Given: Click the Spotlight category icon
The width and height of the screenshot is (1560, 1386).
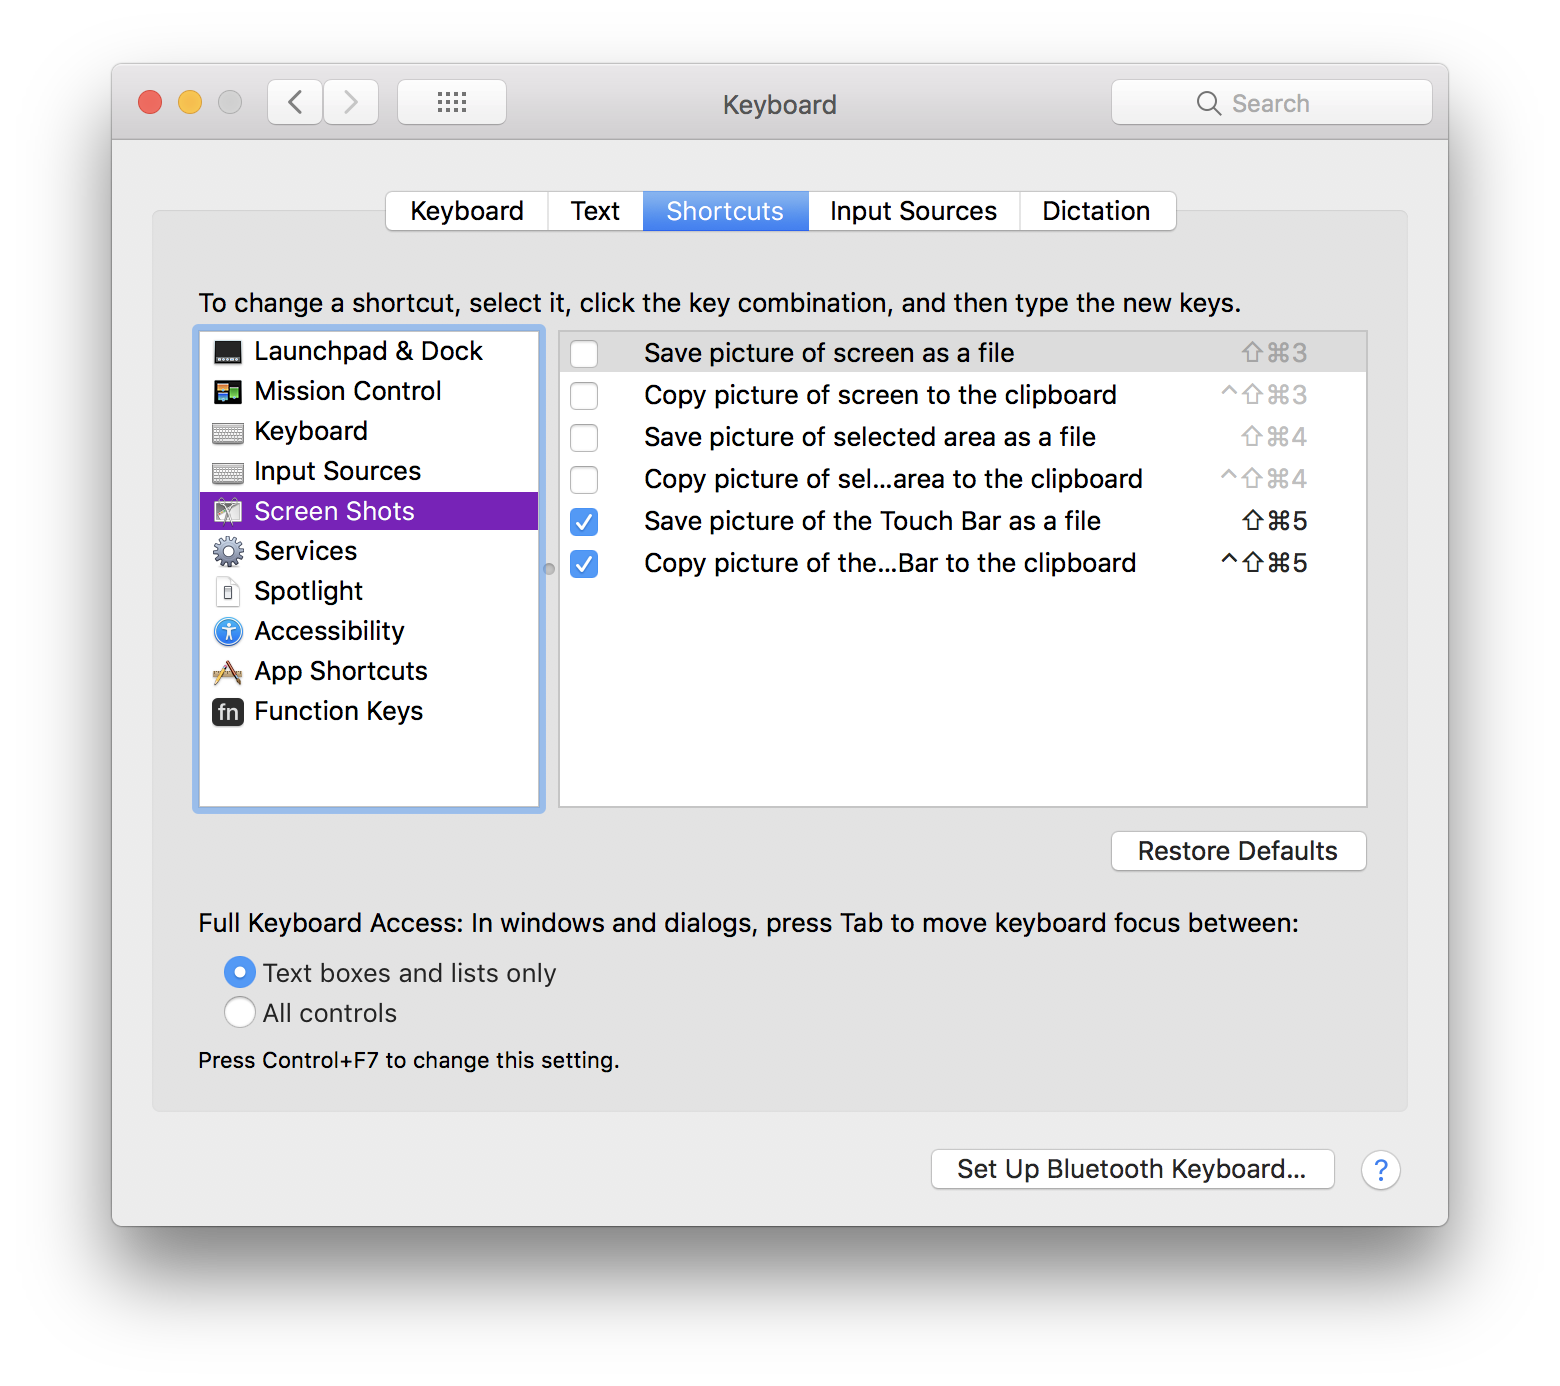Looking at the screenshot, I should (228, 592).
